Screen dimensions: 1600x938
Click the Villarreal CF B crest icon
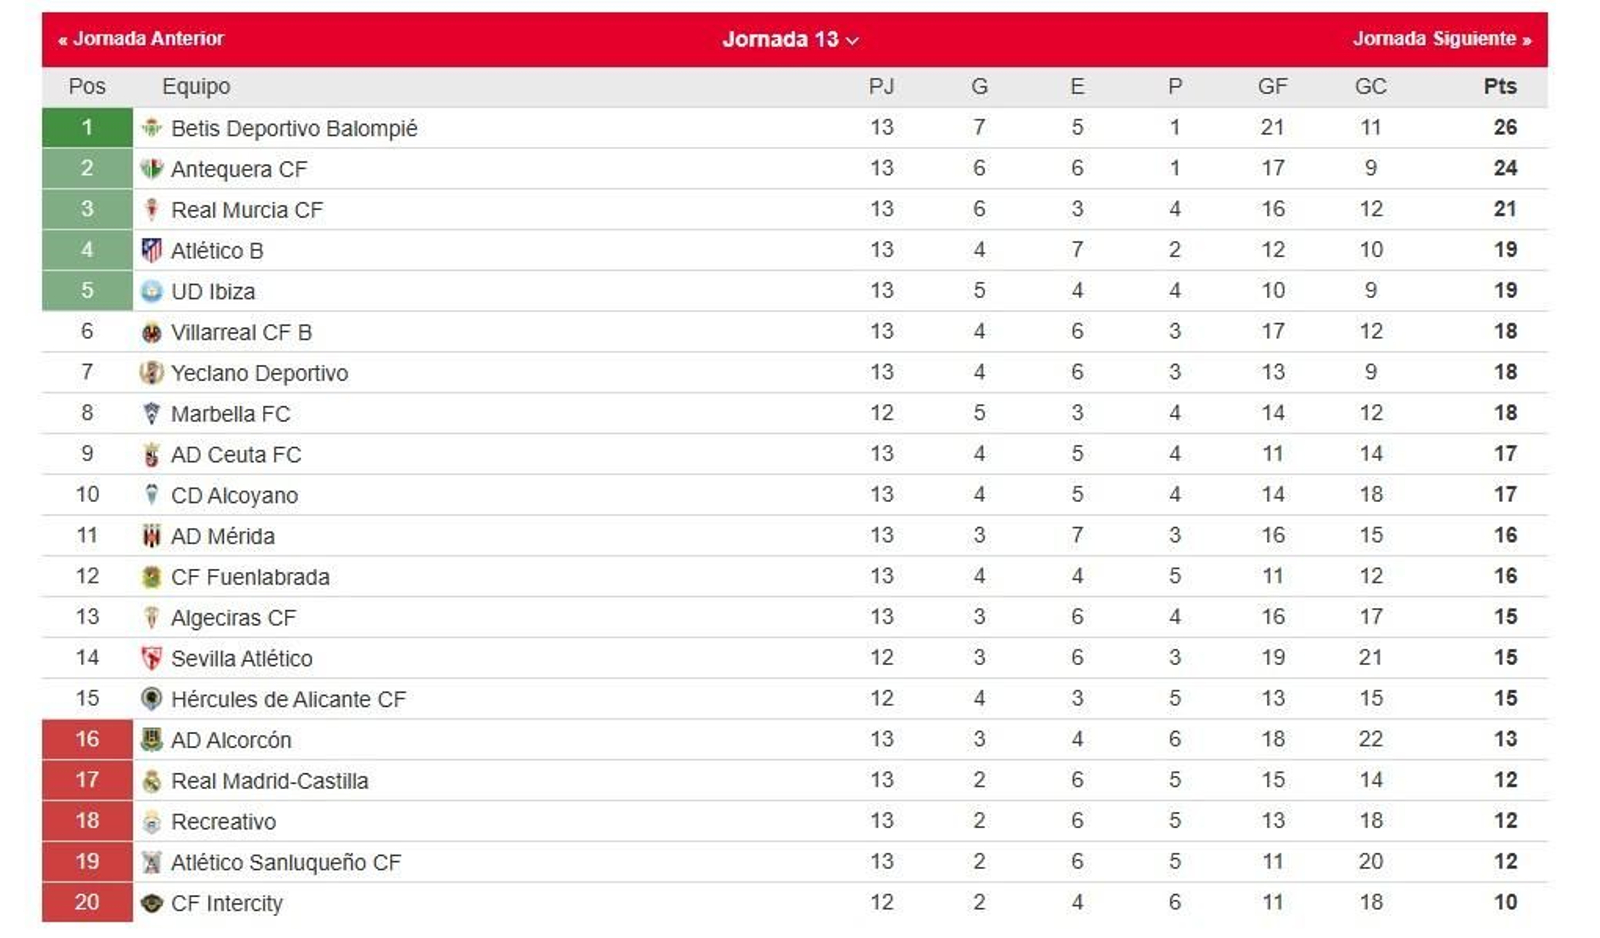[x=151, y=332]
